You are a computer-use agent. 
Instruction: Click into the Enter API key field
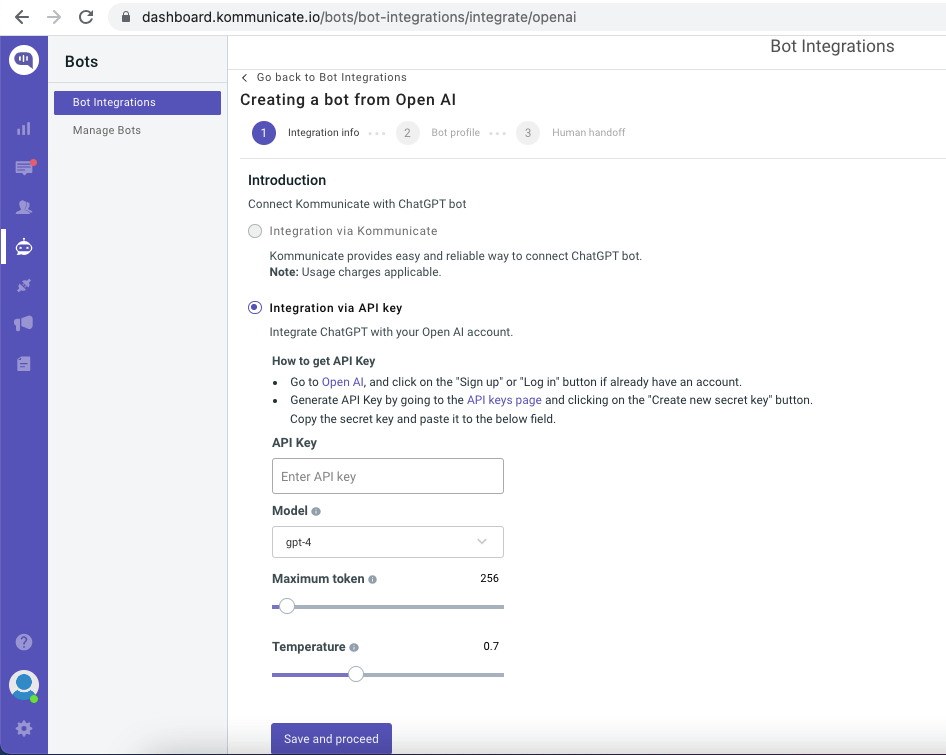pyautogui.click(x=387, y=477)
